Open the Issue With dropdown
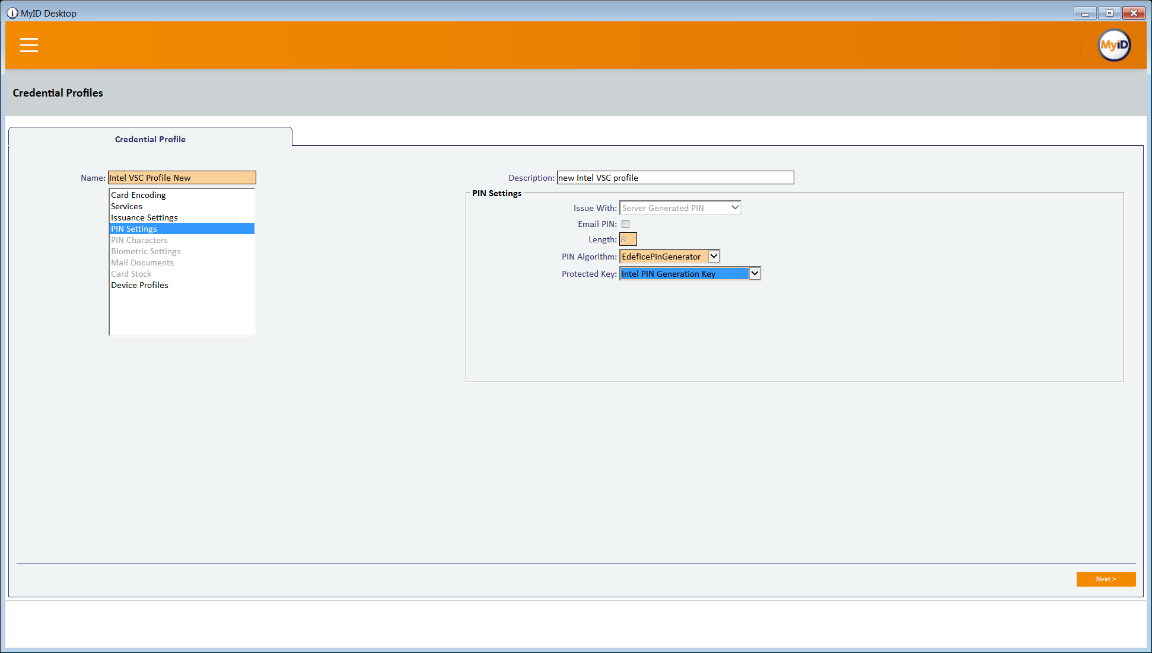The width and height of the screenshot is (1152, 653). point(680,208)
